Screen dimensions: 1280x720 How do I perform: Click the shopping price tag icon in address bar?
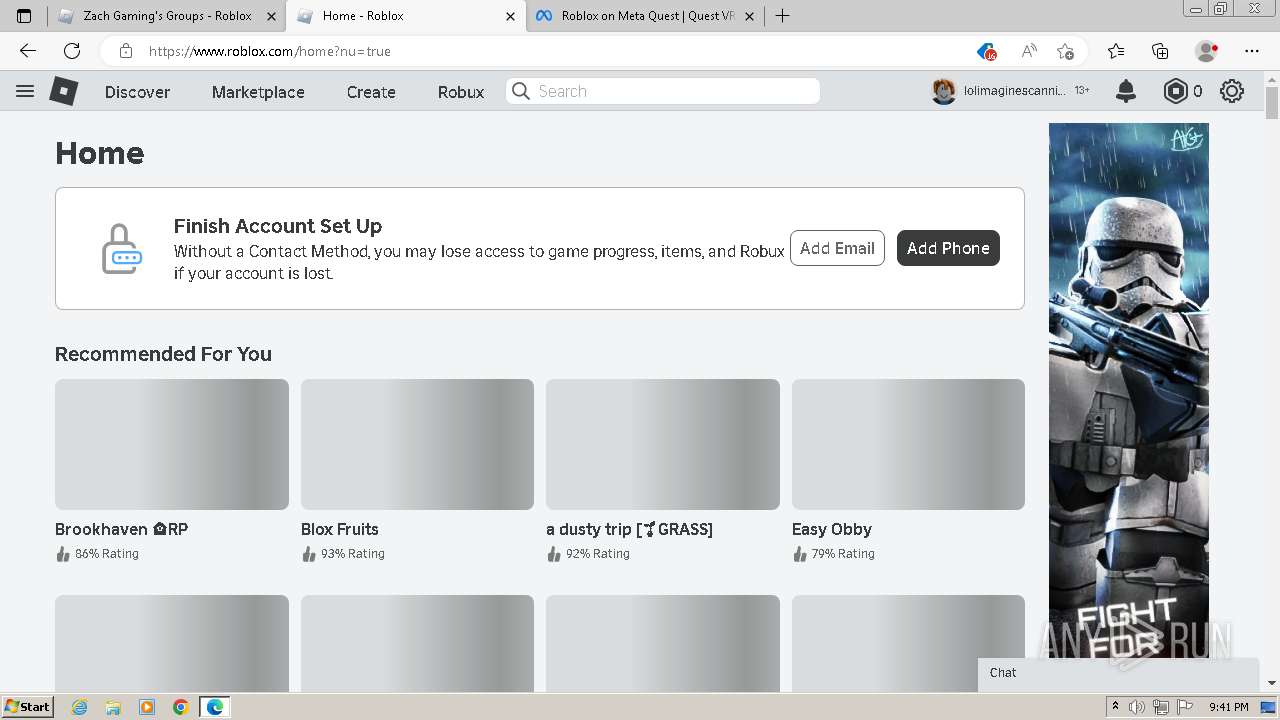(x=986, y=51)
